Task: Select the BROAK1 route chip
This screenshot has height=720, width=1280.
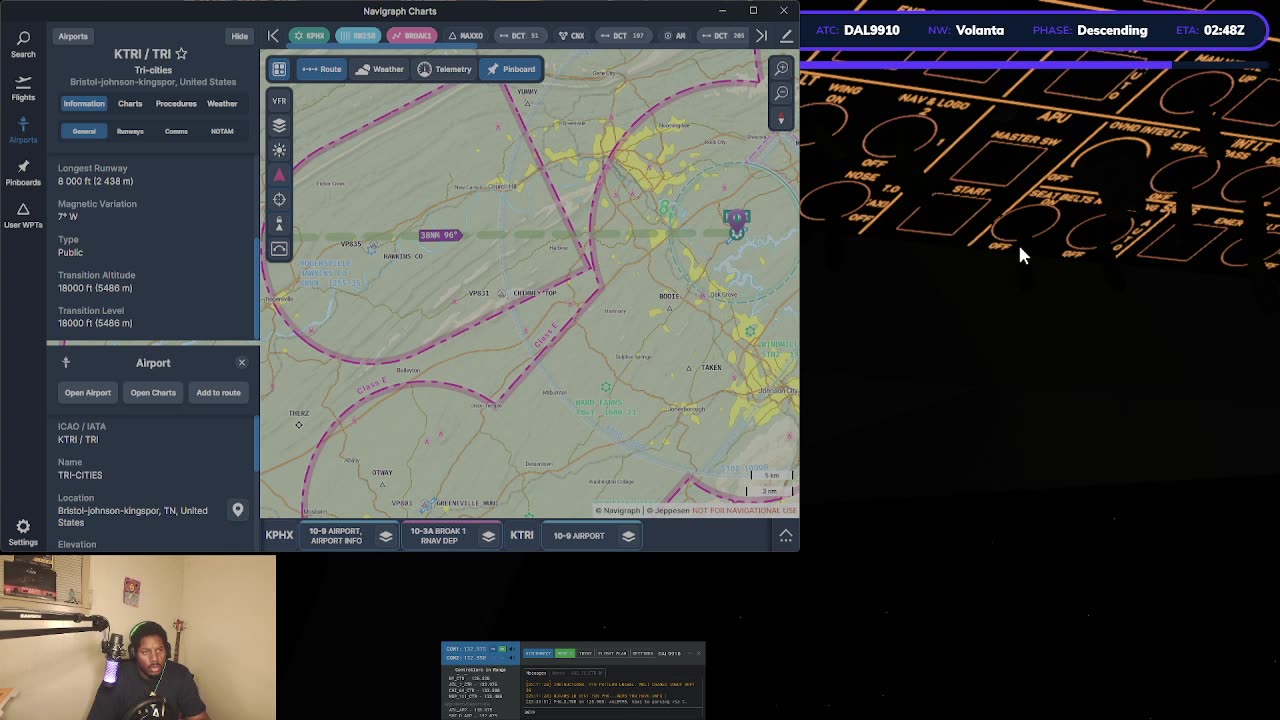Action: click(x=412, y=36)
